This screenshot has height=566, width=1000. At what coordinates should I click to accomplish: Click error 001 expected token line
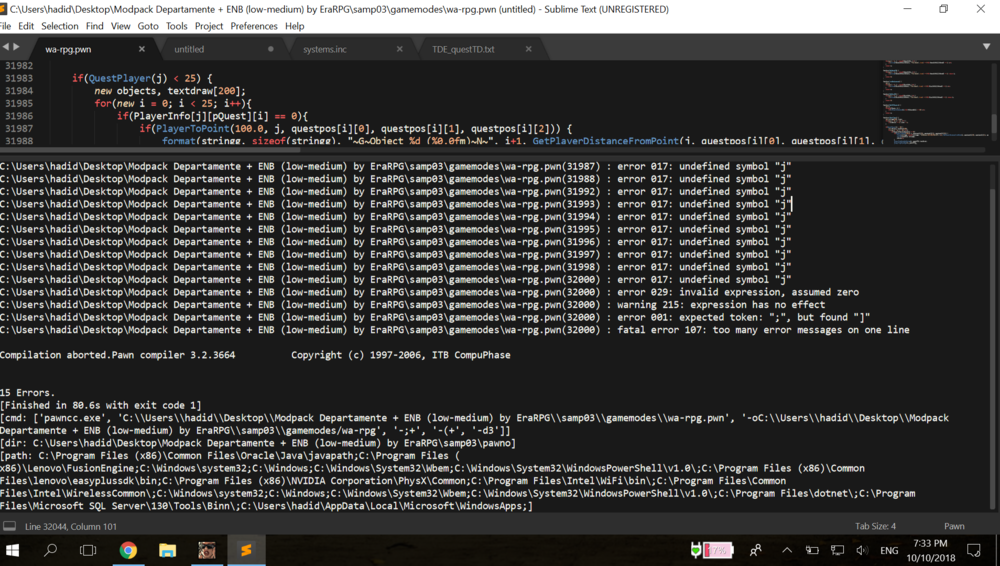[x=435, y=317]
